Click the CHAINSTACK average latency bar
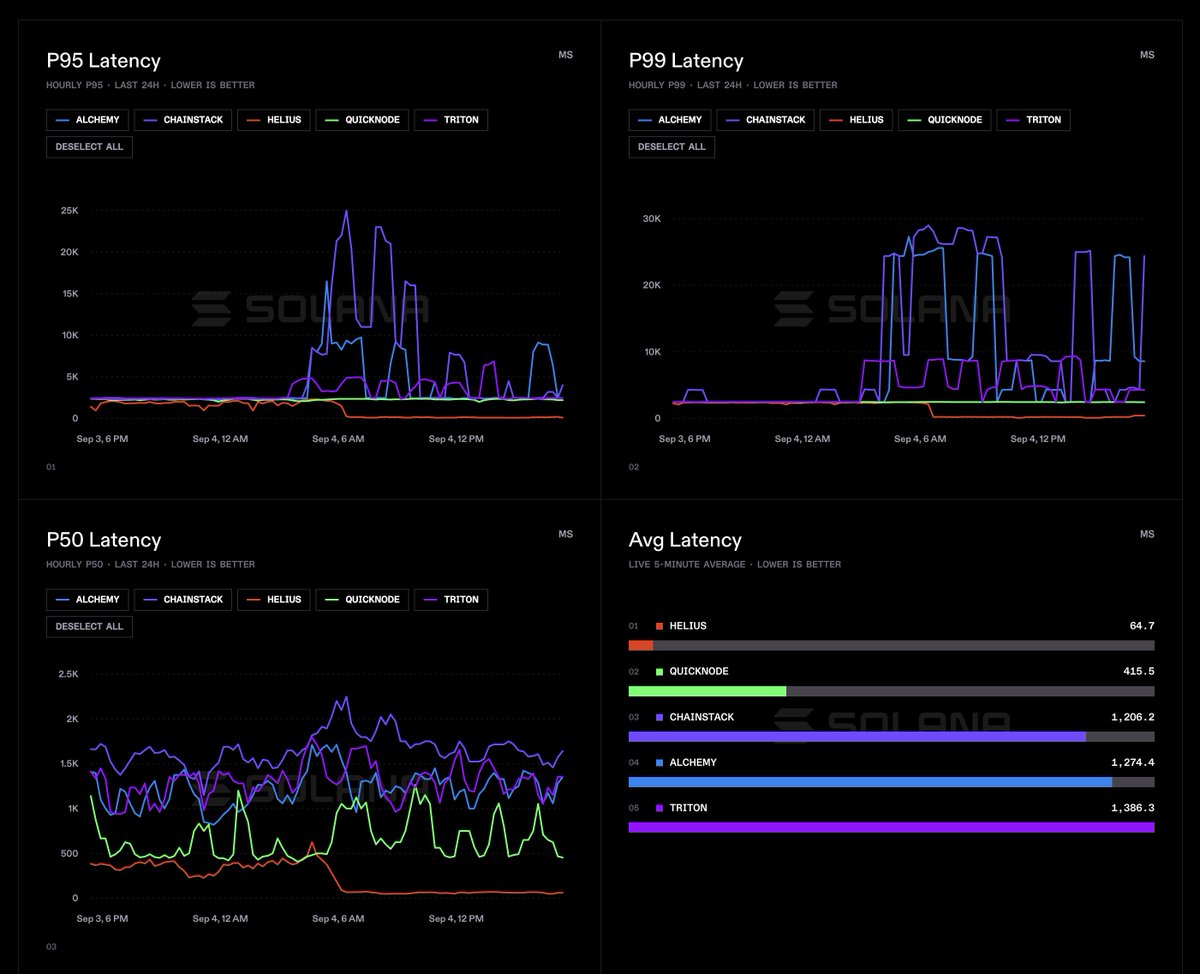 tap(891, 737)
